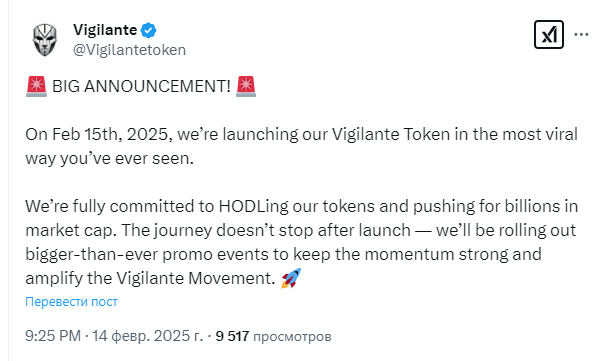Click the siren emoji before BIG ANNOUNCEMENT
The height and width of the screenshot is (361, 606).
(x=36, y=86)
